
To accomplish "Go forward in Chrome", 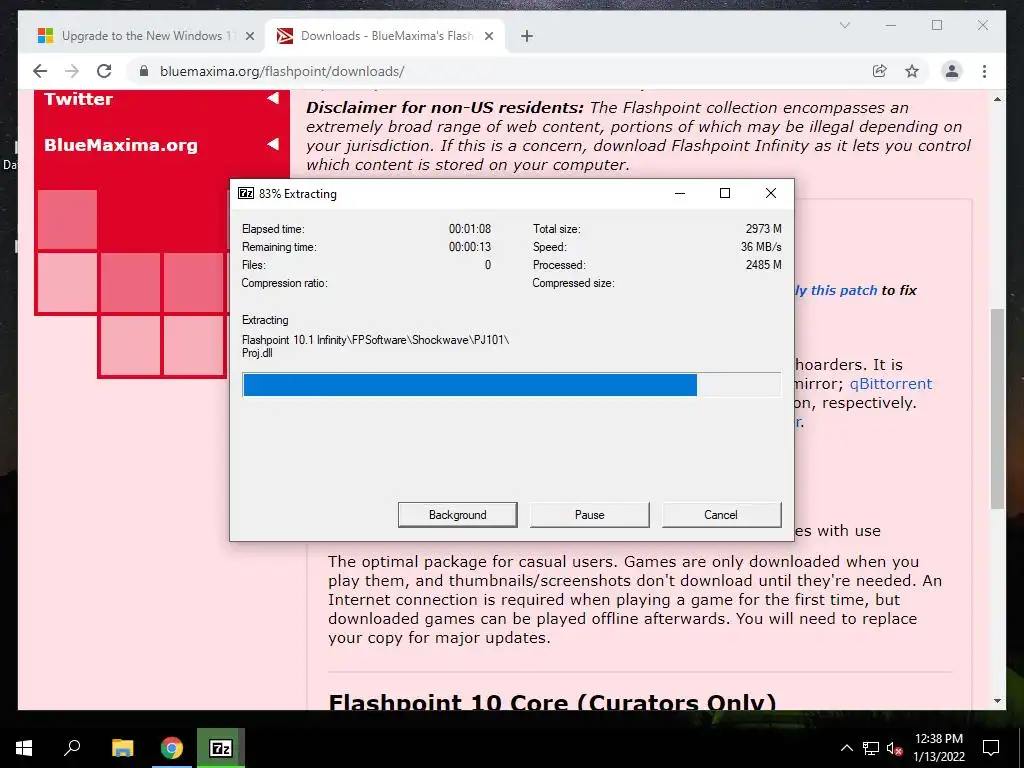I will [72, 71].
